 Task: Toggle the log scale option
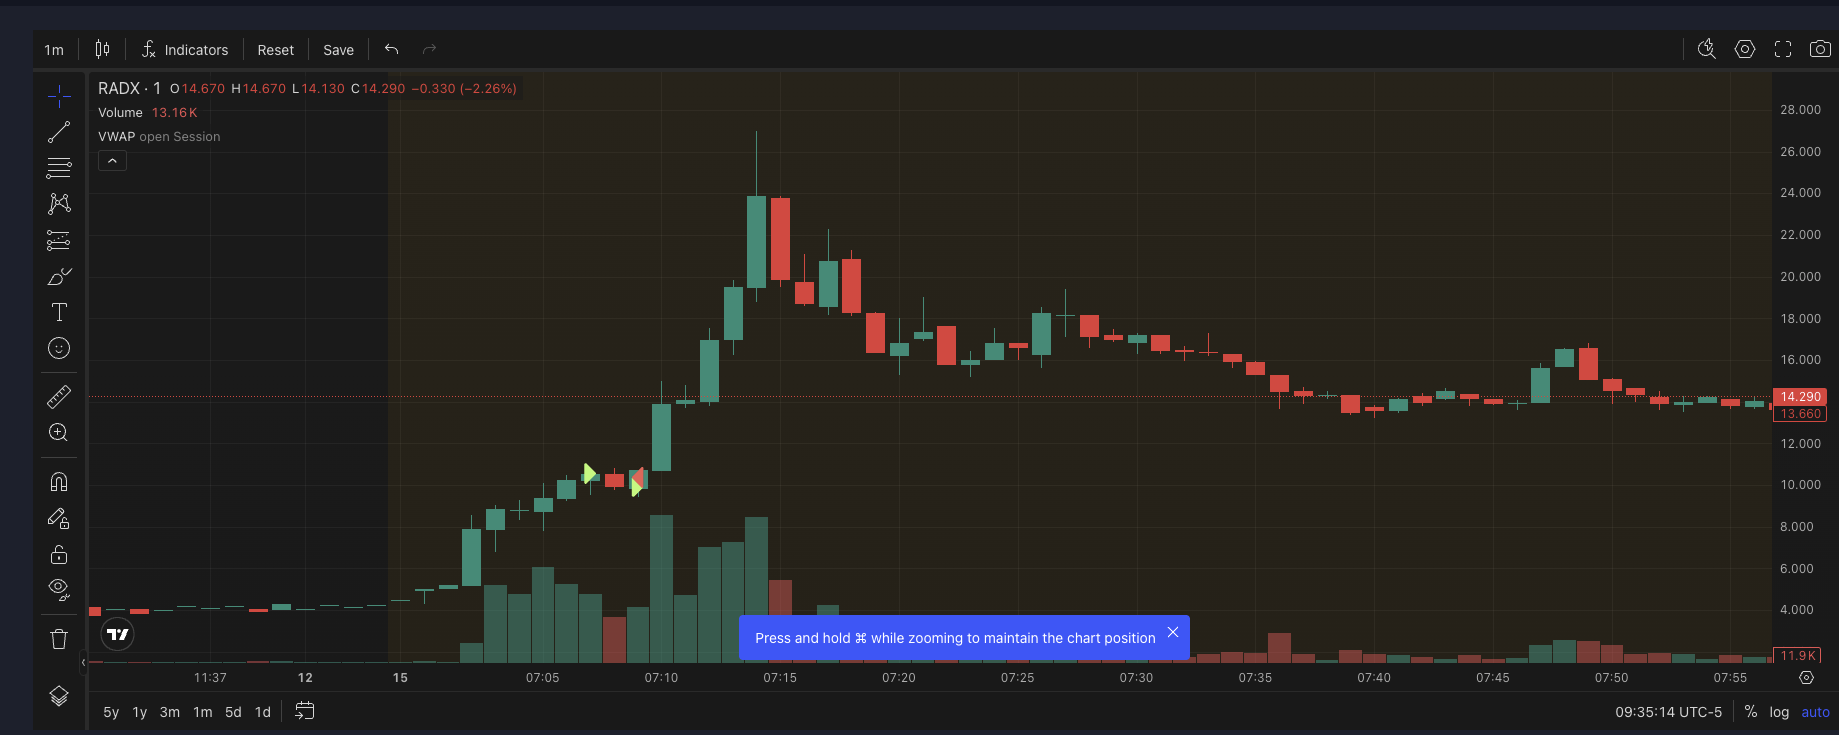point(1779,712)
